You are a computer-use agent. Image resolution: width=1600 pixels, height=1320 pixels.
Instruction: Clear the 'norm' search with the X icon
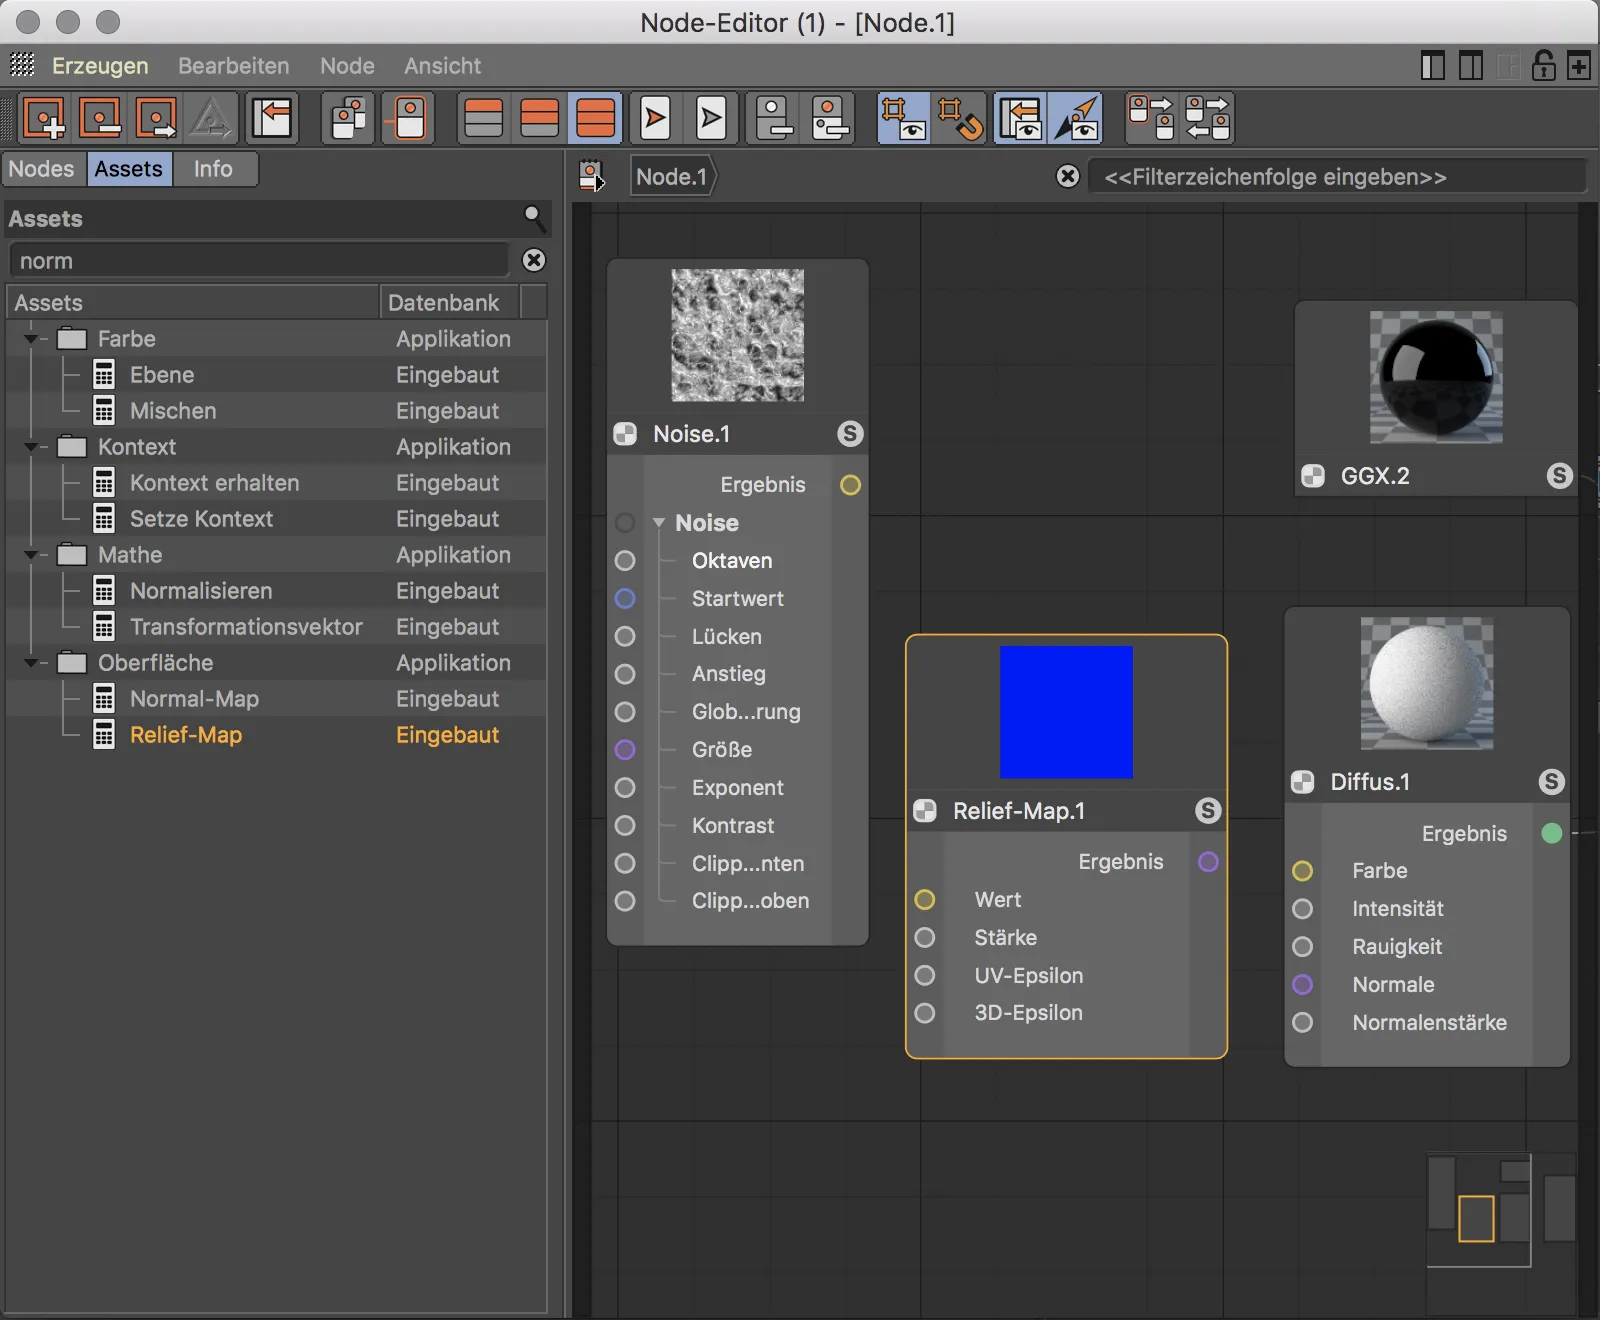(534, 260)
